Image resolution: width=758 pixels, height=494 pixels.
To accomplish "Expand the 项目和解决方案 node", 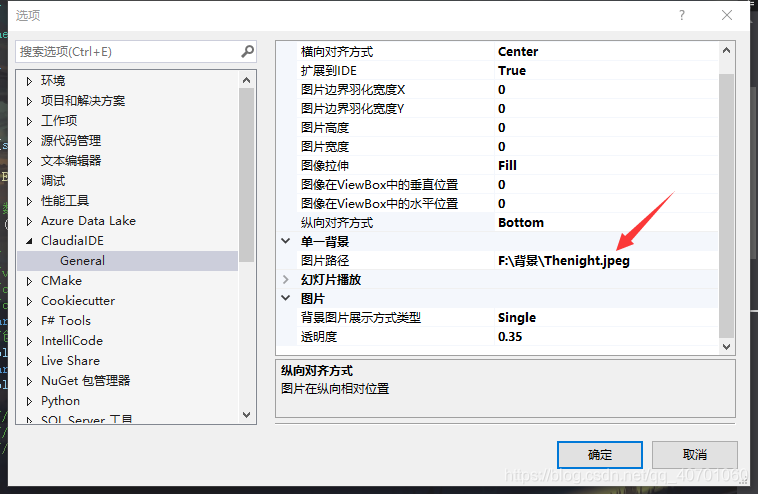I will (x=29, y=101).
